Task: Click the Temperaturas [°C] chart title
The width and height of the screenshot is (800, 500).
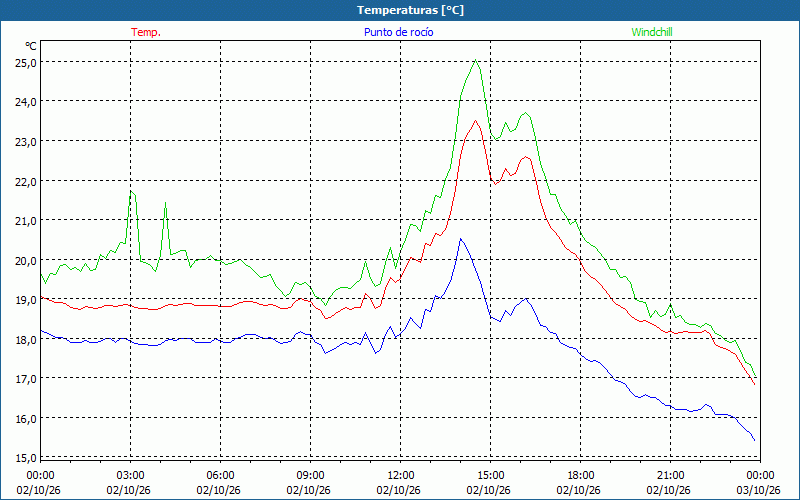Action: pyautogui.click(x=410, y=10)
